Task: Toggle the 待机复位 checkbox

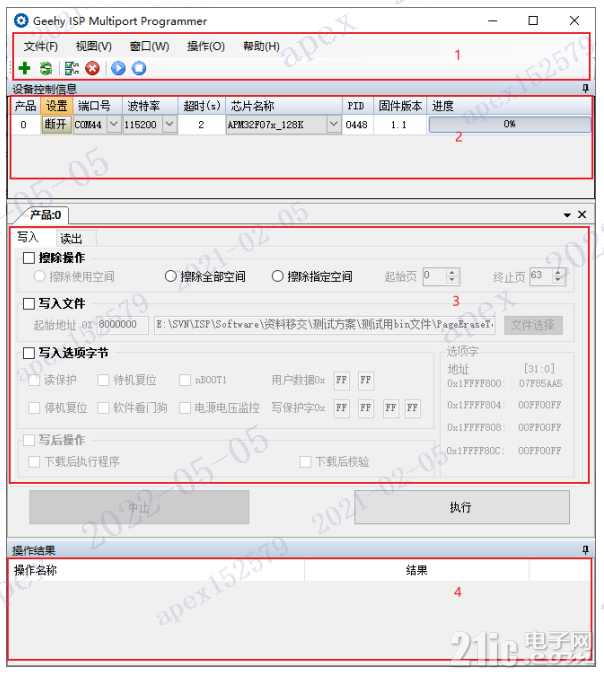Action: coord(103,380)
